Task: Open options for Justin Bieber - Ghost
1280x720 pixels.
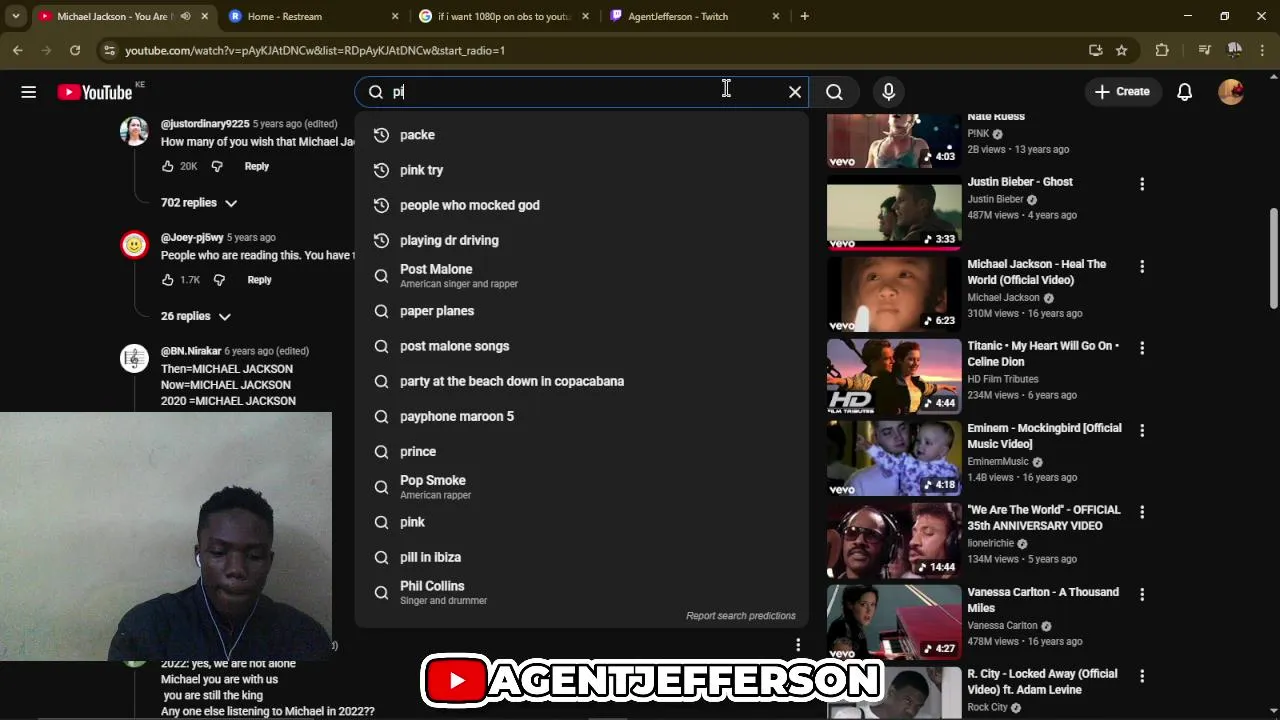Action: point(1142,184)
